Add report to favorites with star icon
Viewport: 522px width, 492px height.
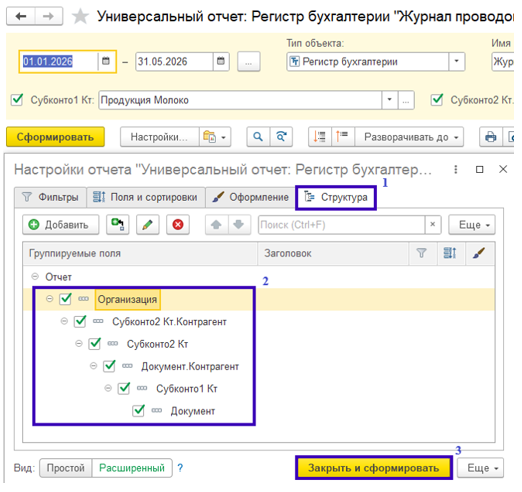point(80,16)
